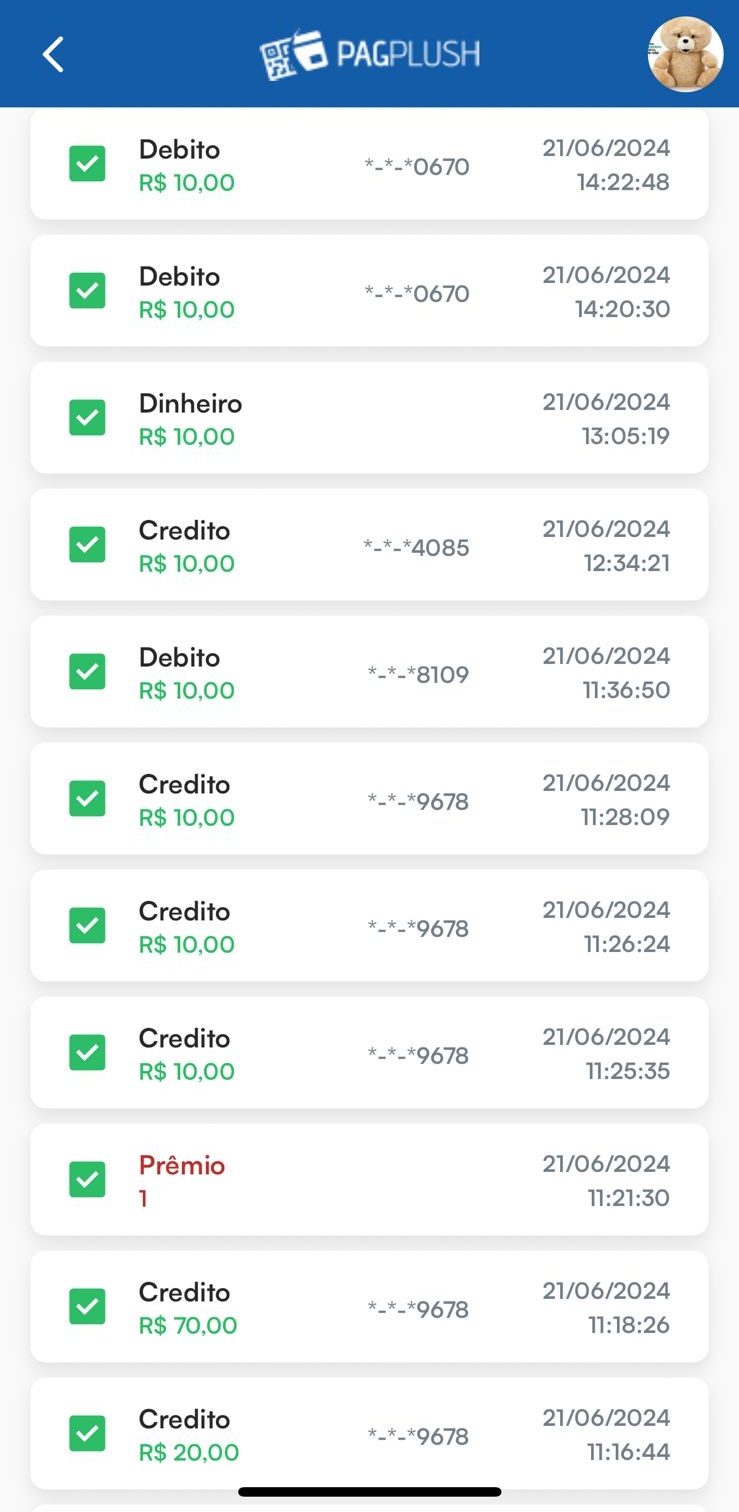Open the Debito transaction at 14:22:48
739x1512 pixels.
point(369,165)
